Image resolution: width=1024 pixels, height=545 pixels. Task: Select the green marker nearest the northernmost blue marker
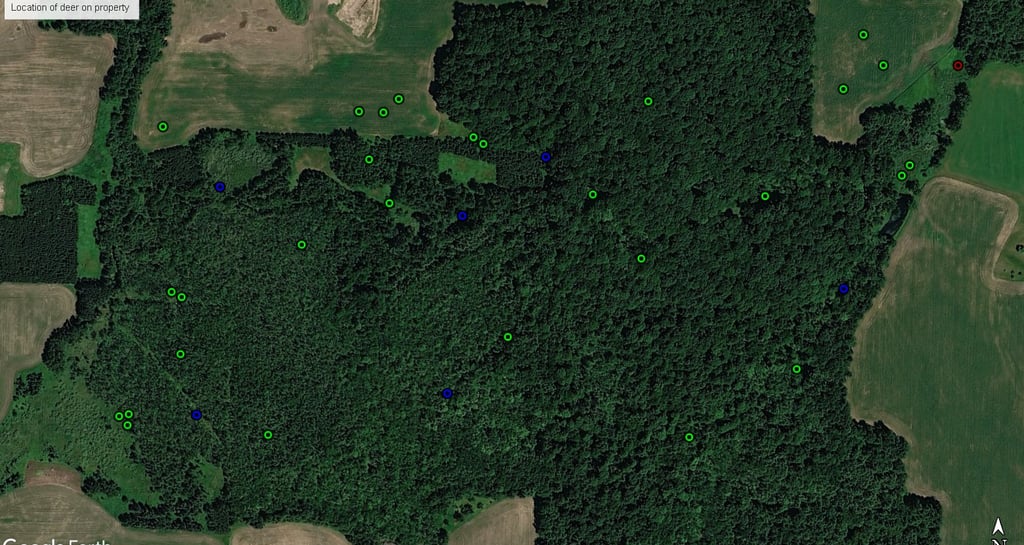point(592,195)
